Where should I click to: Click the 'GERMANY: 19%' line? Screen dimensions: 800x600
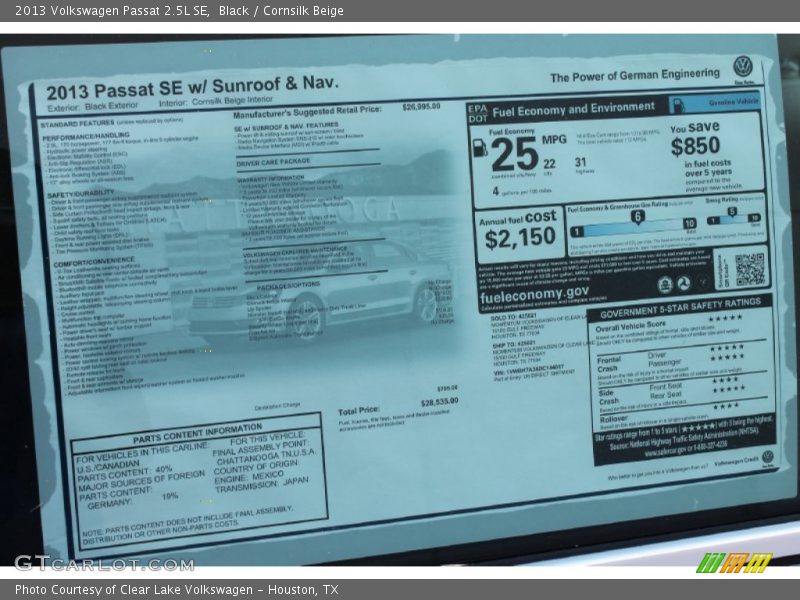click(x=132, y=499)
